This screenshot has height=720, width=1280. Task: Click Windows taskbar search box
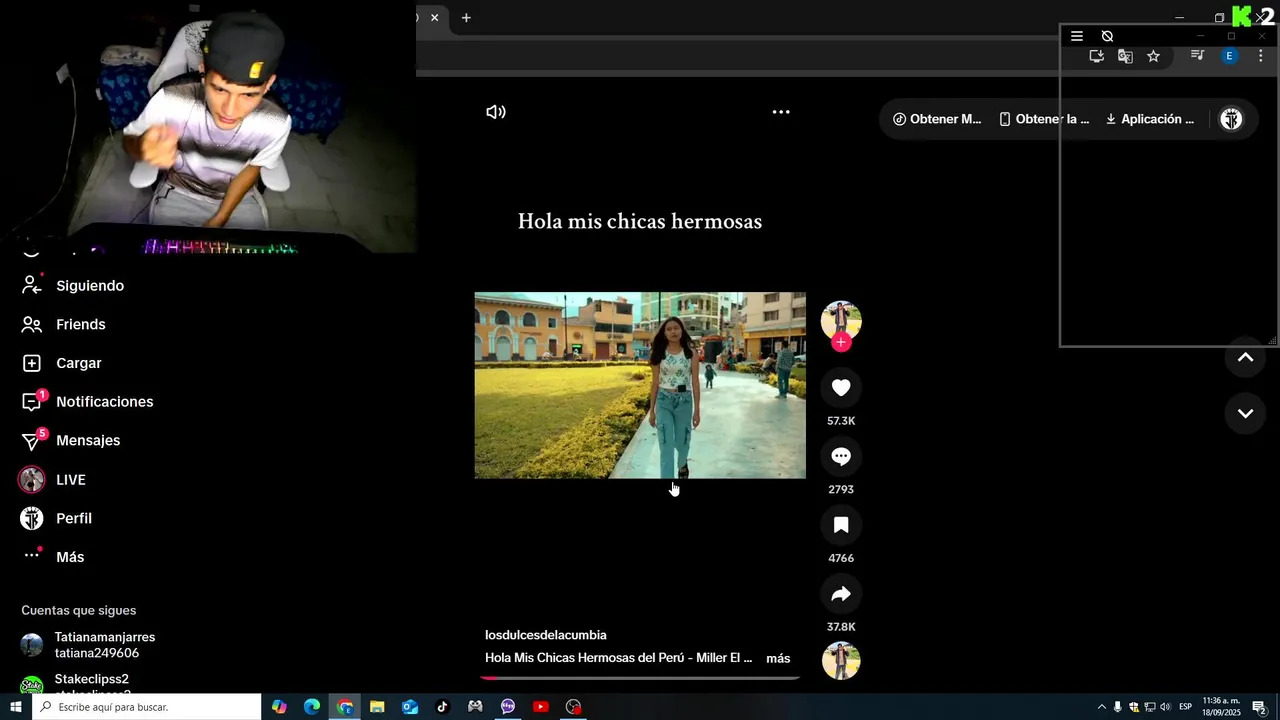tap(147, 707)
